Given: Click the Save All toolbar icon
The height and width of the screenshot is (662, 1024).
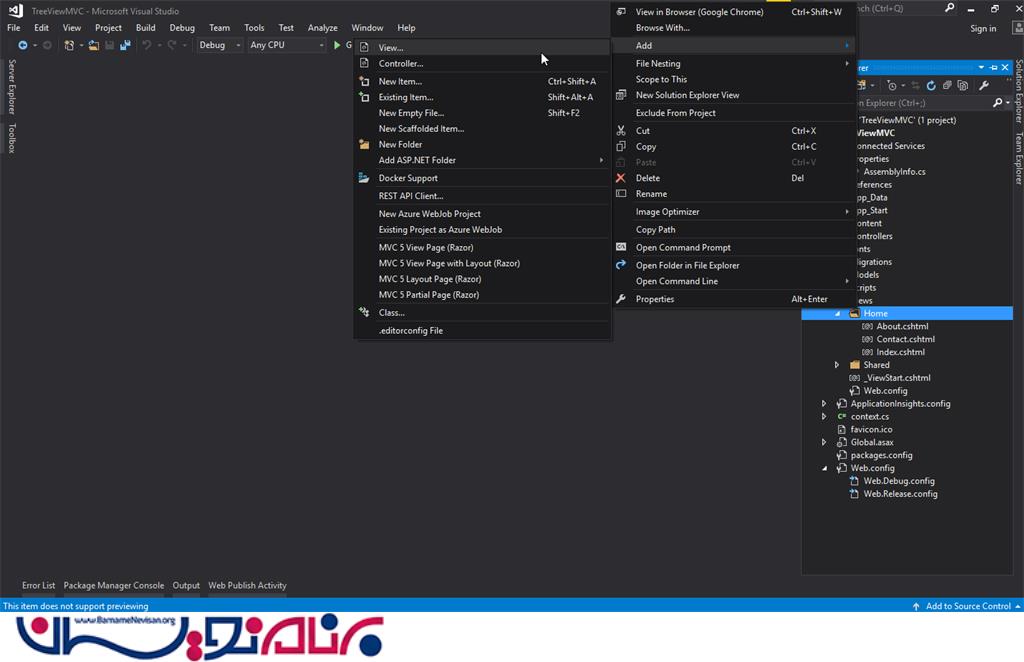Looking at the screenshot, I should (x=125, y=45).
